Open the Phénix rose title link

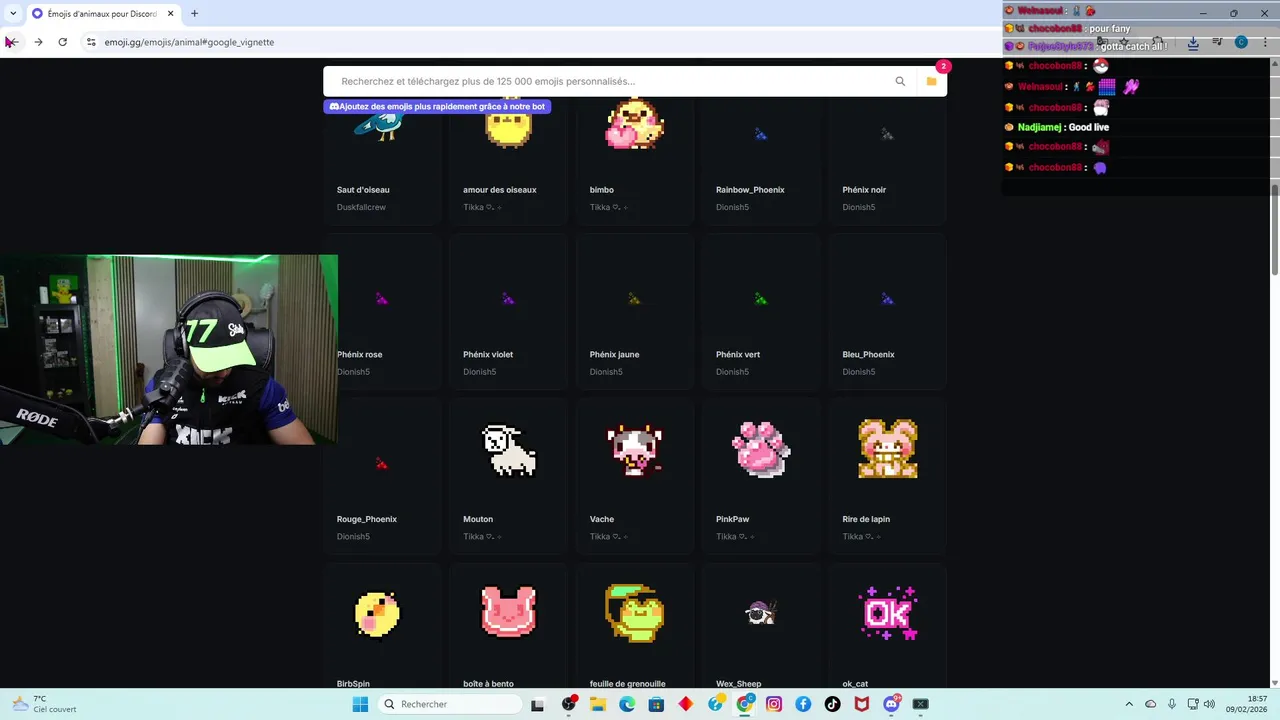click(359, 355)
